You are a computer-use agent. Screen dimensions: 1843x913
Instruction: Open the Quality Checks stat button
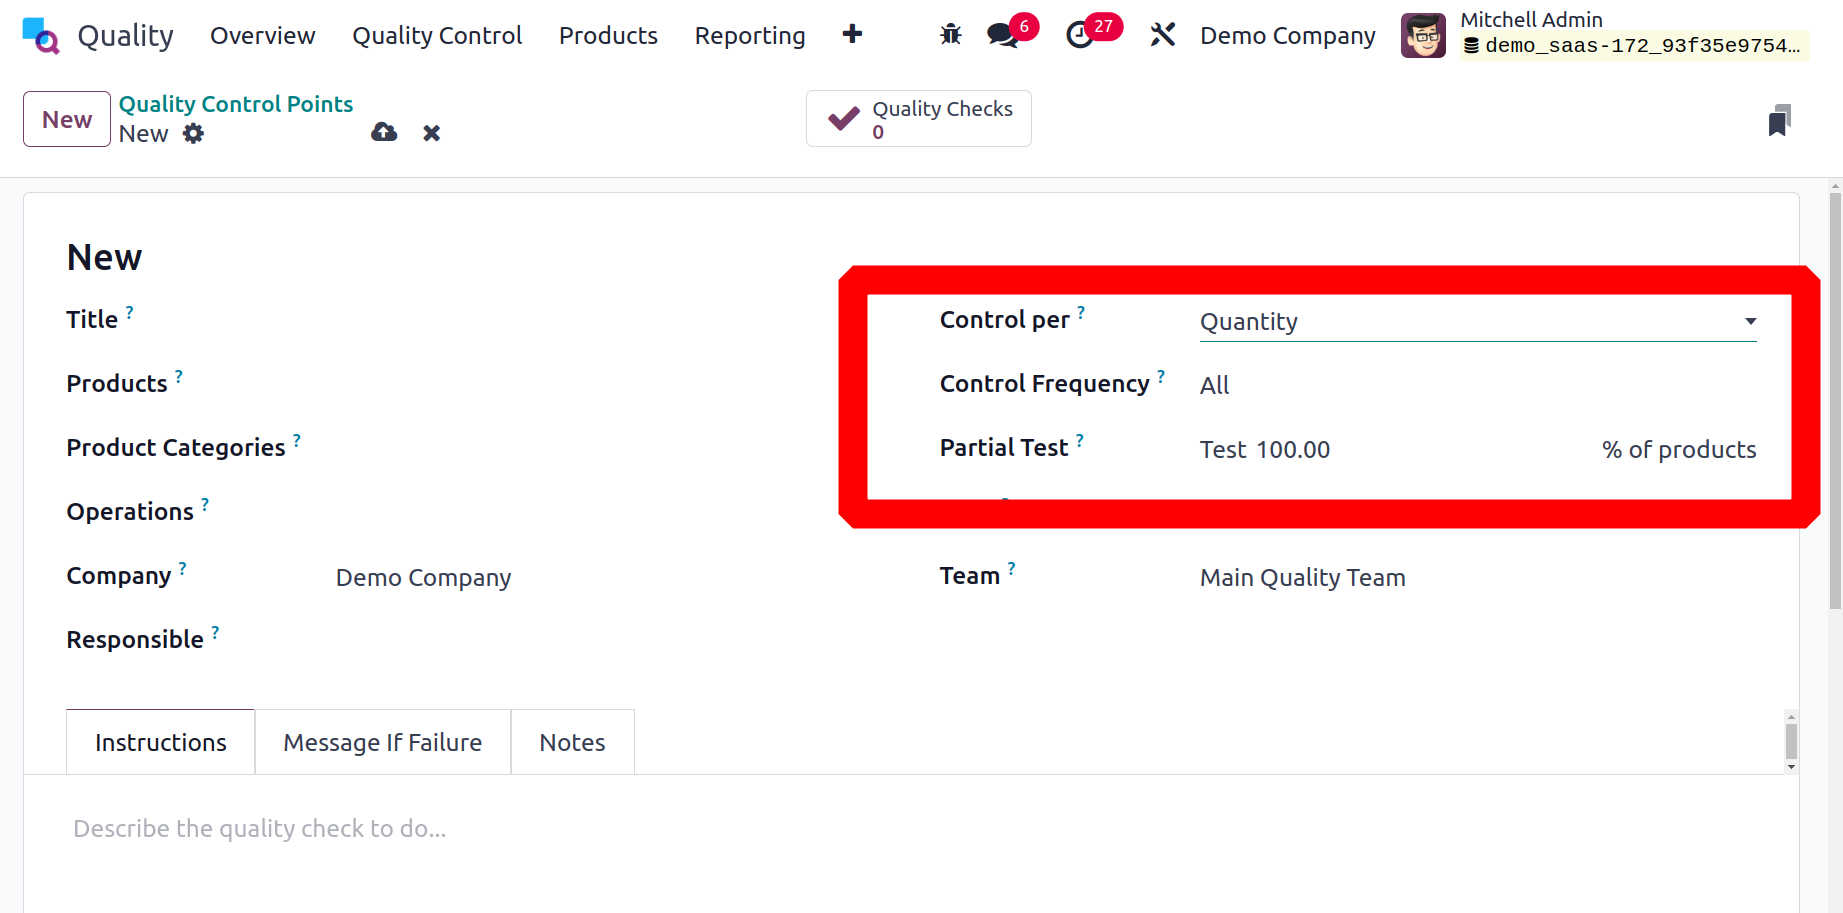pos(918,119)
